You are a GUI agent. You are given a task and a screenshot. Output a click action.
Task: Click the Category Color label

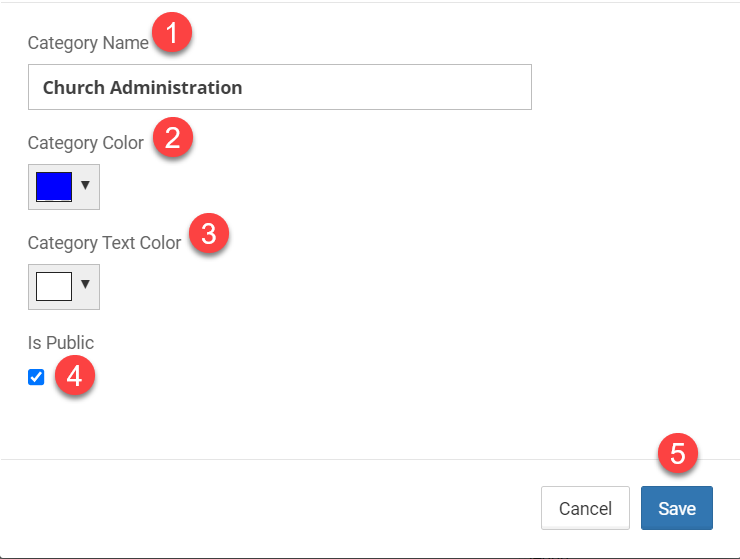click(86, 143)
